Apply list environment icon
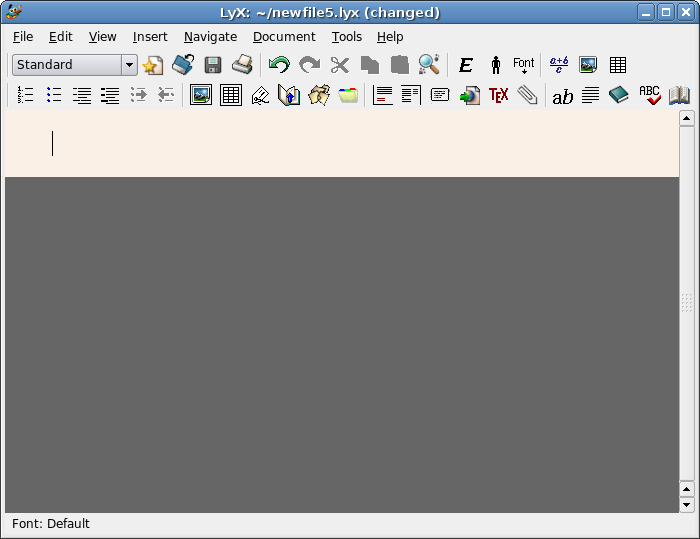 point(82,95)
